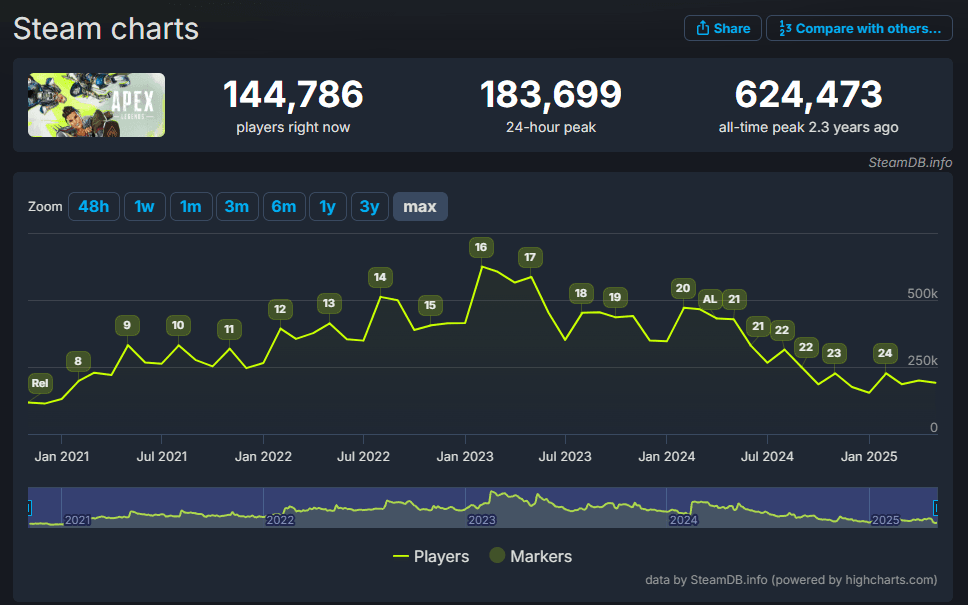This screenshot has width=968, height=605.
Task: Click season marker 11
Action: tap(229, 329)
